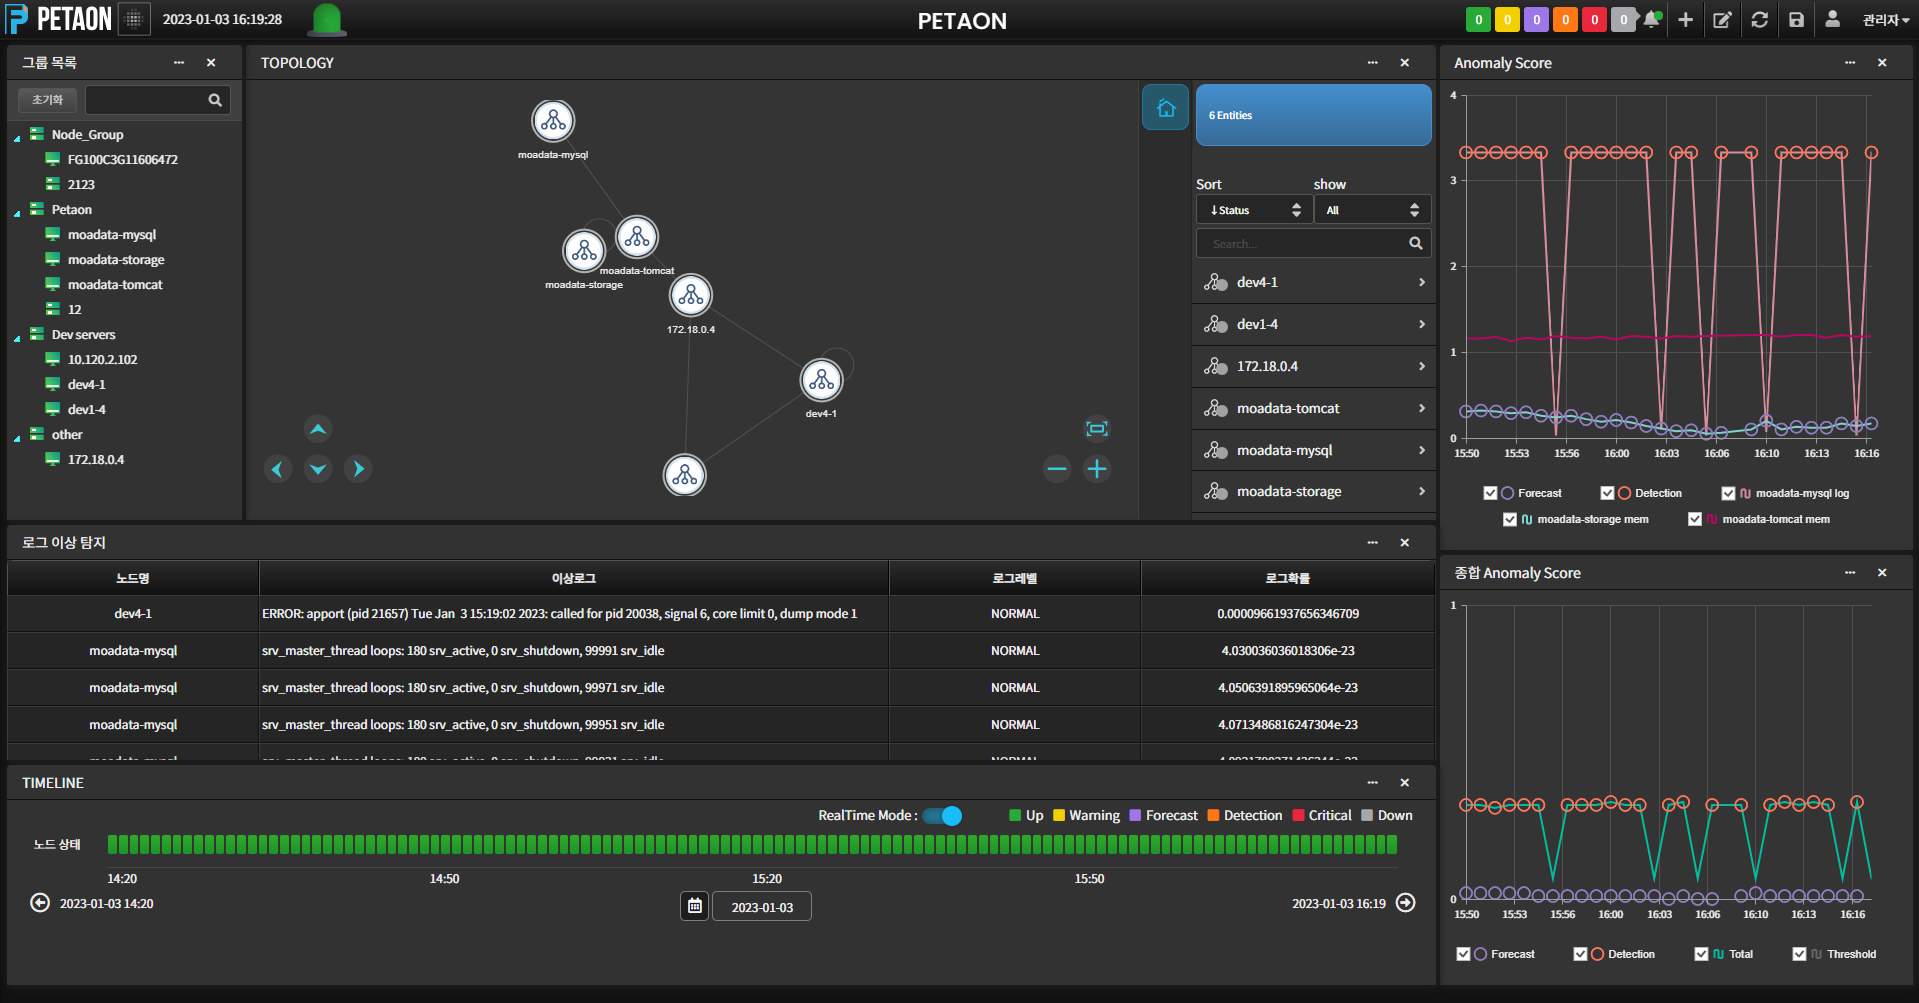Select the moadata-tomcat topology node
The width and height of the screenshot is (1919, 1003).
click(x=637, y=237)
